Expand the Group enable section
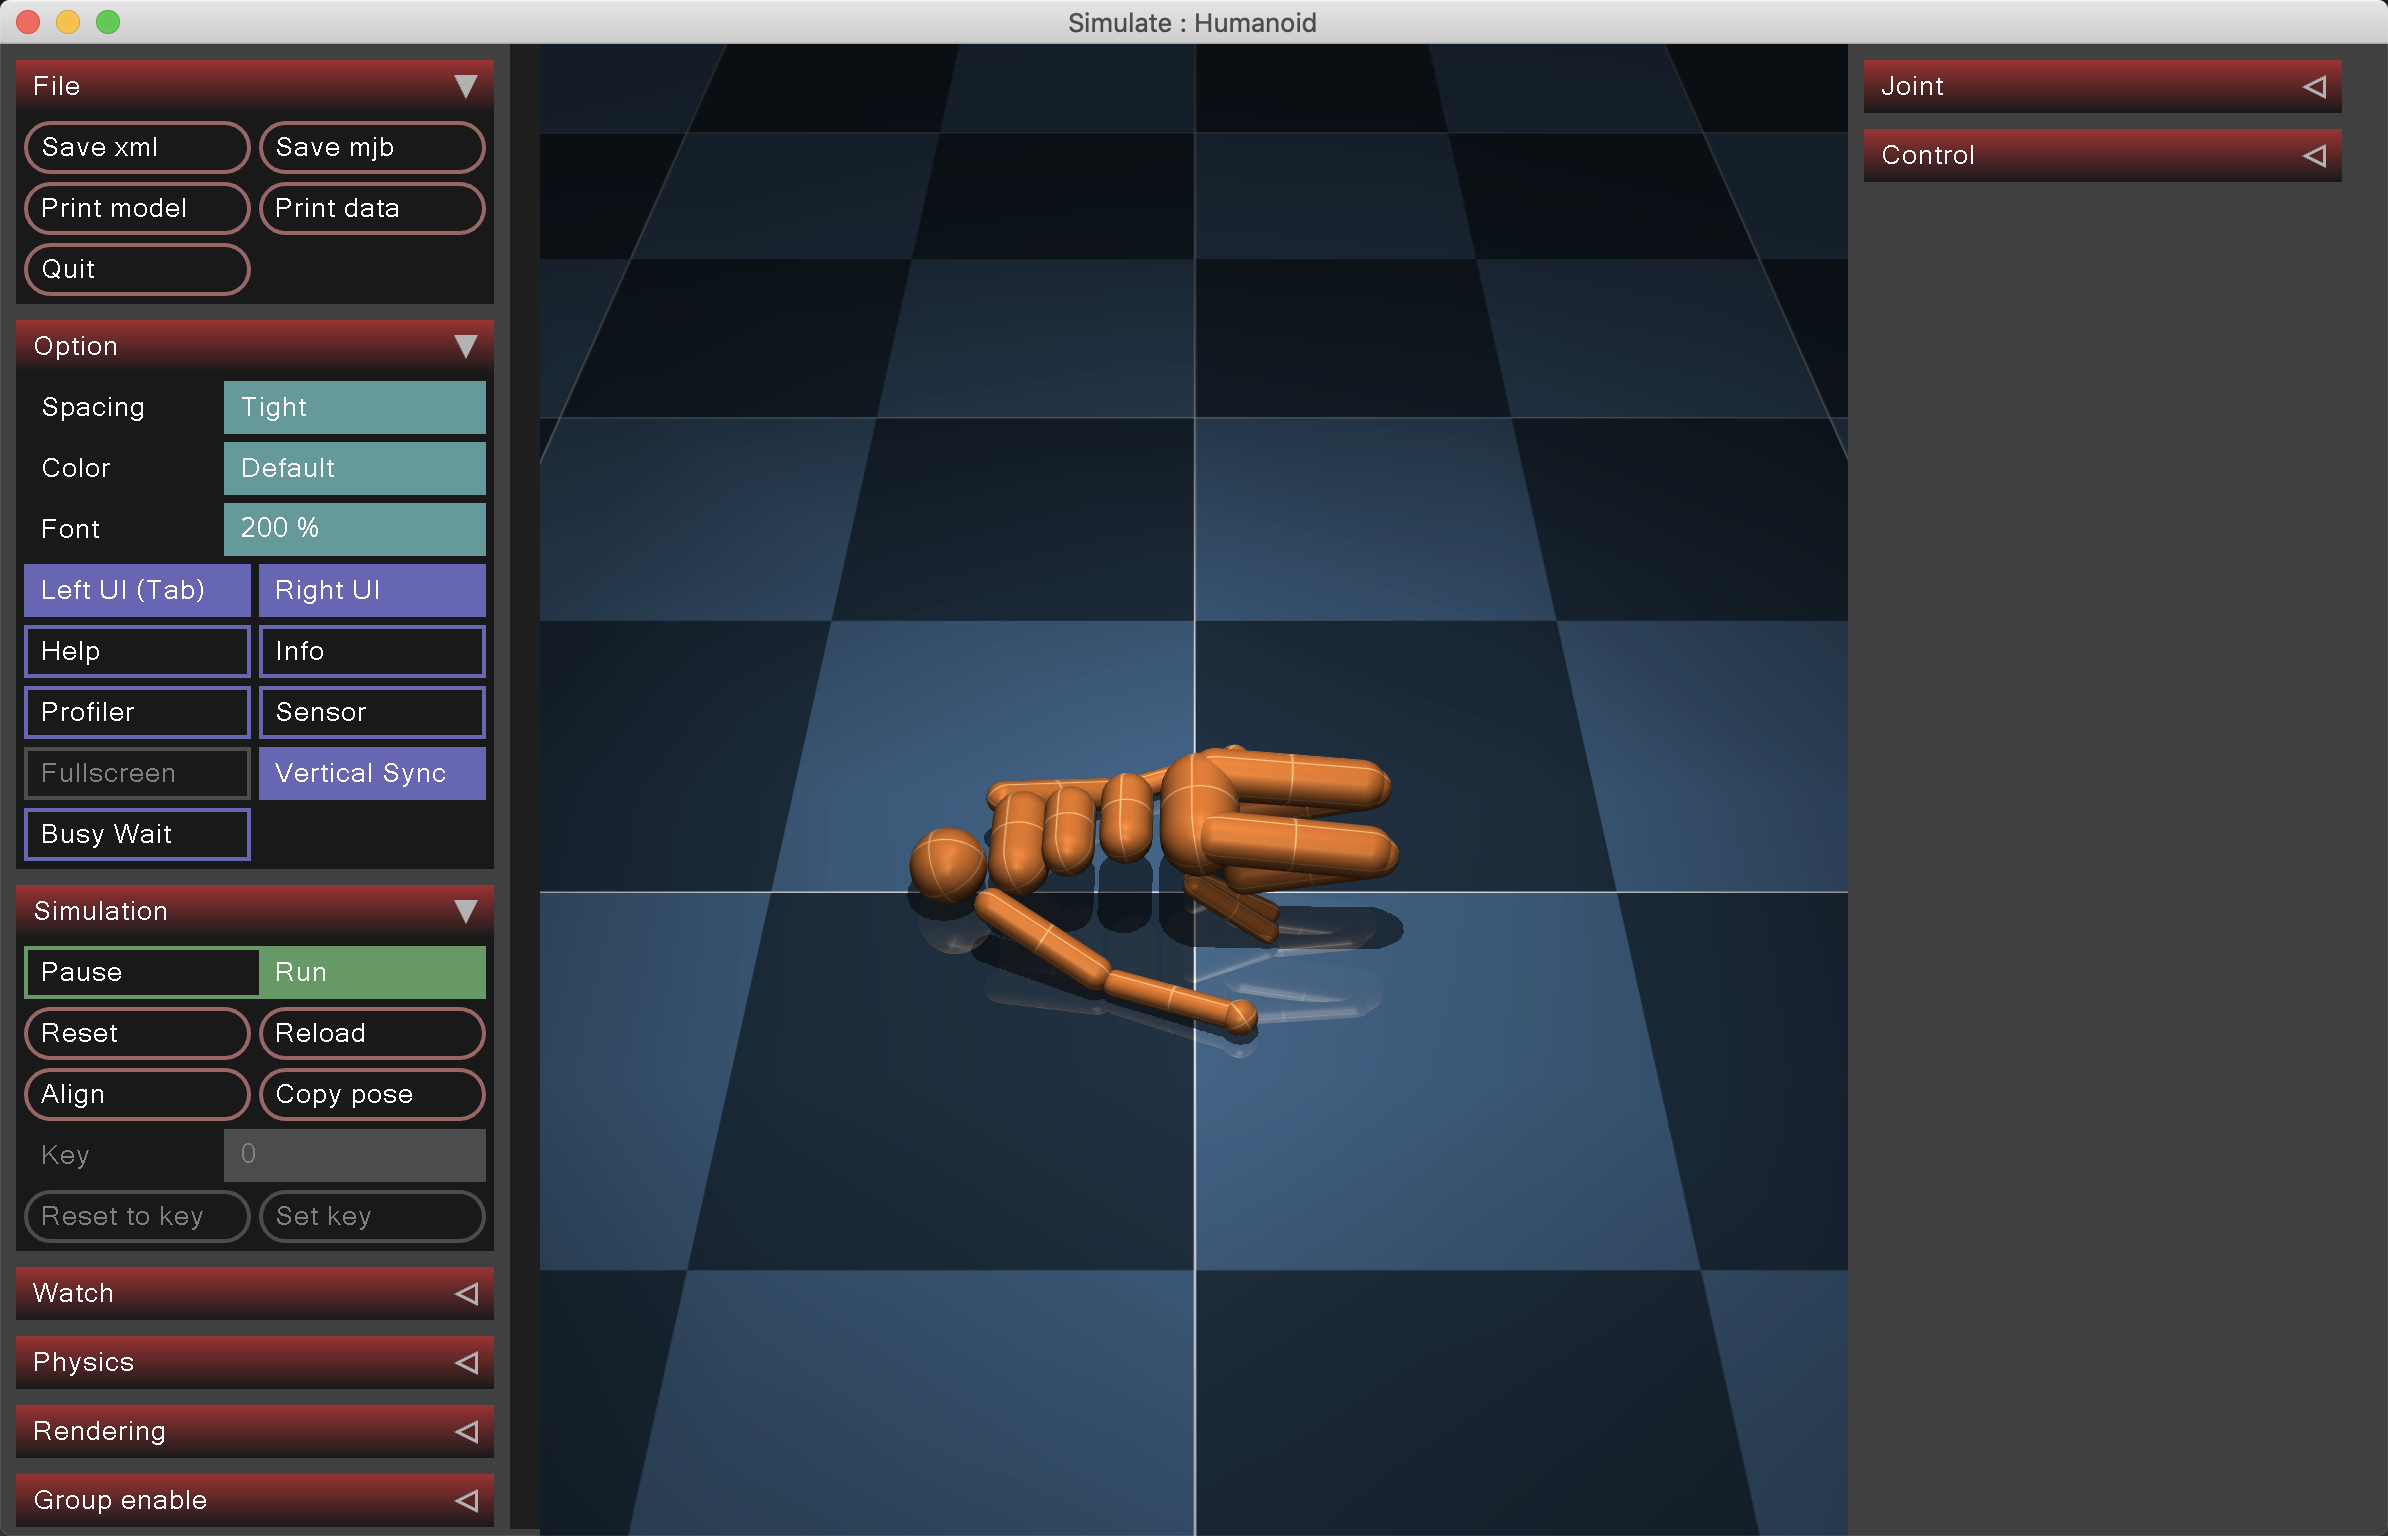Image resolution: width=2388 pixels, height=1536 pixels. coord(255,1499)
